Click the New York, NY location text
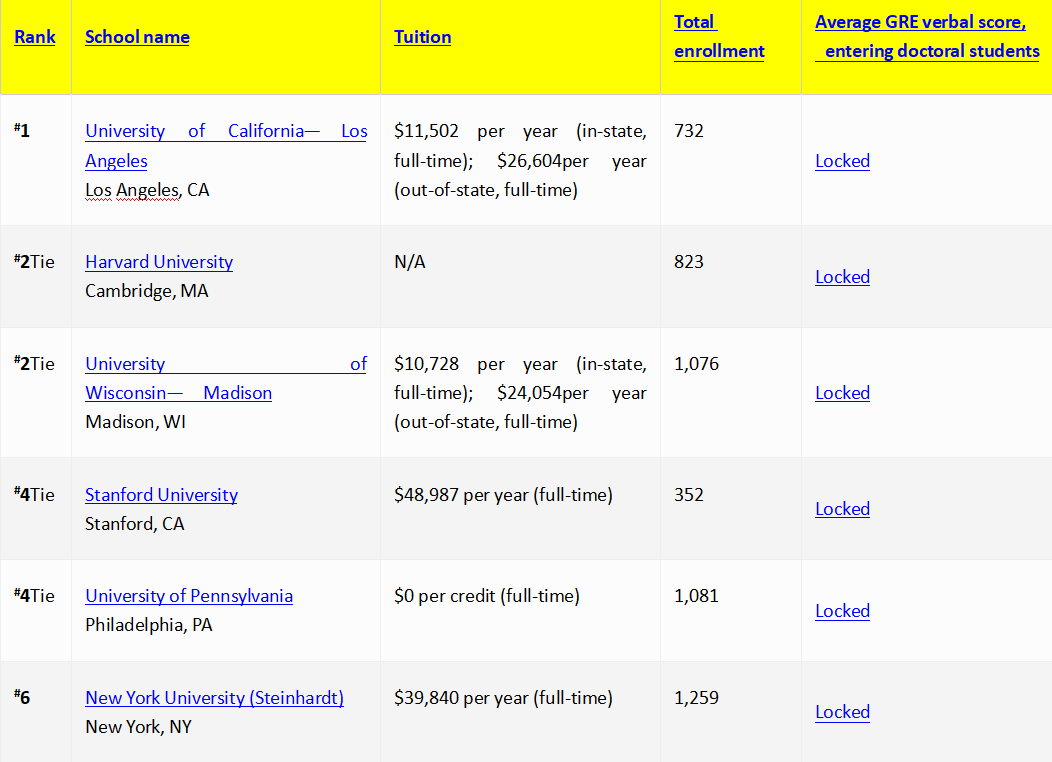 click(138, 727)
